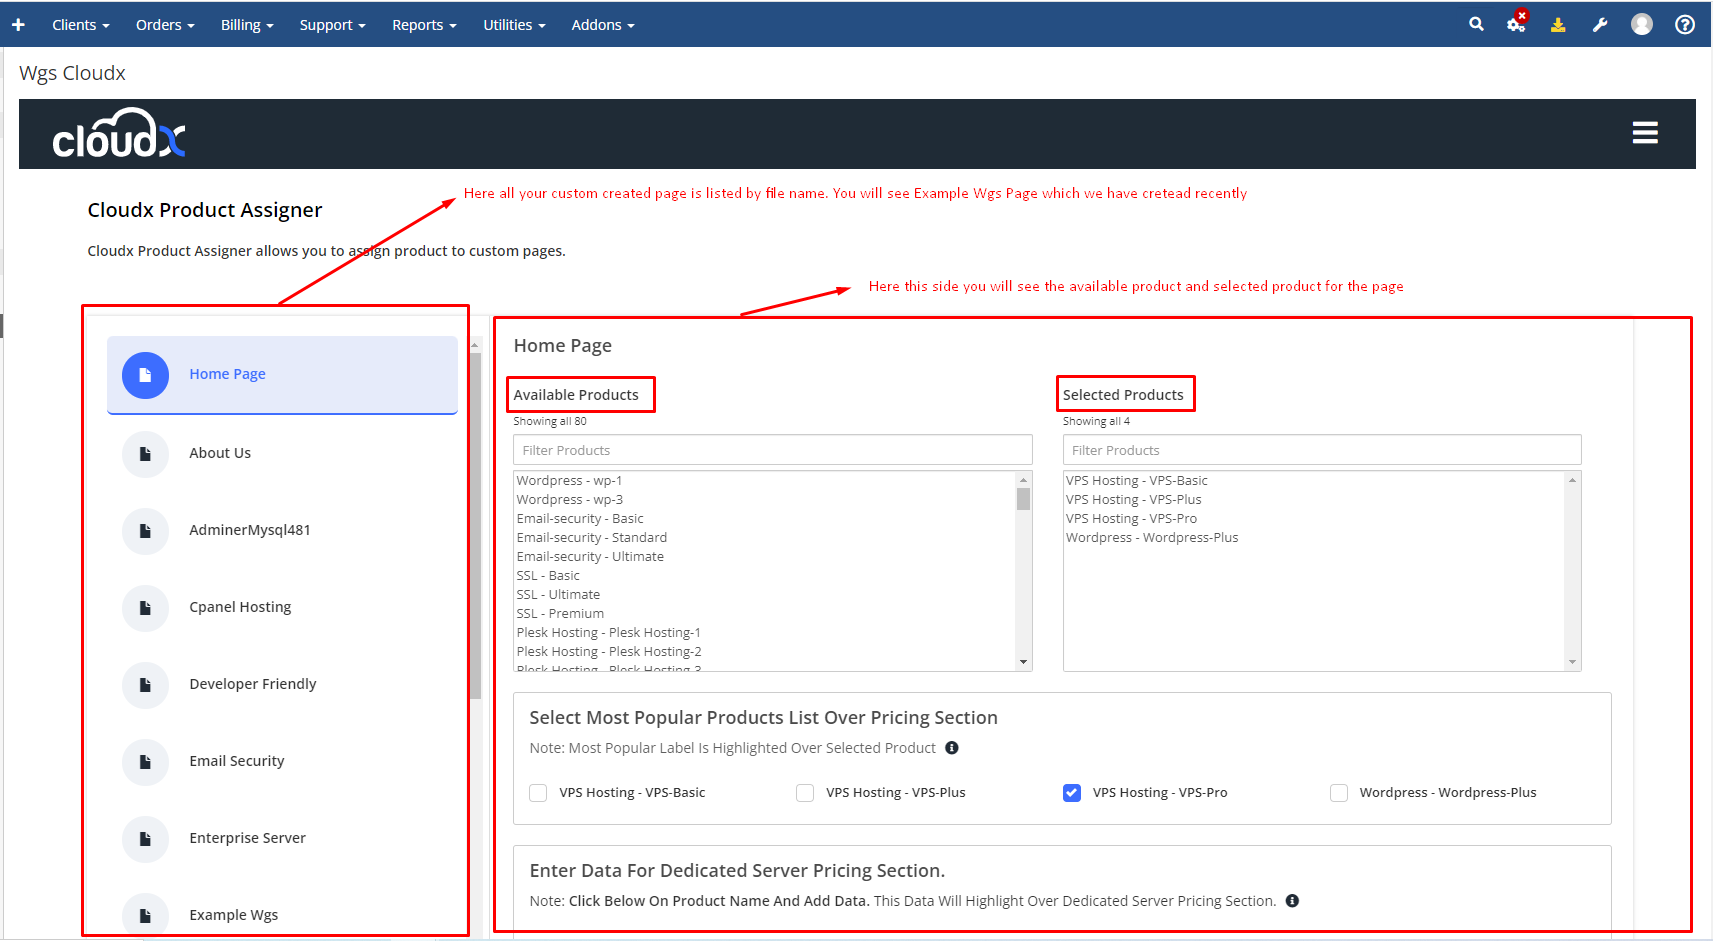Image resolution: width=1713 pixels, height=941 pixels.
Task: Click the yellow download icon in header
Action: (x=1558, y=25)
